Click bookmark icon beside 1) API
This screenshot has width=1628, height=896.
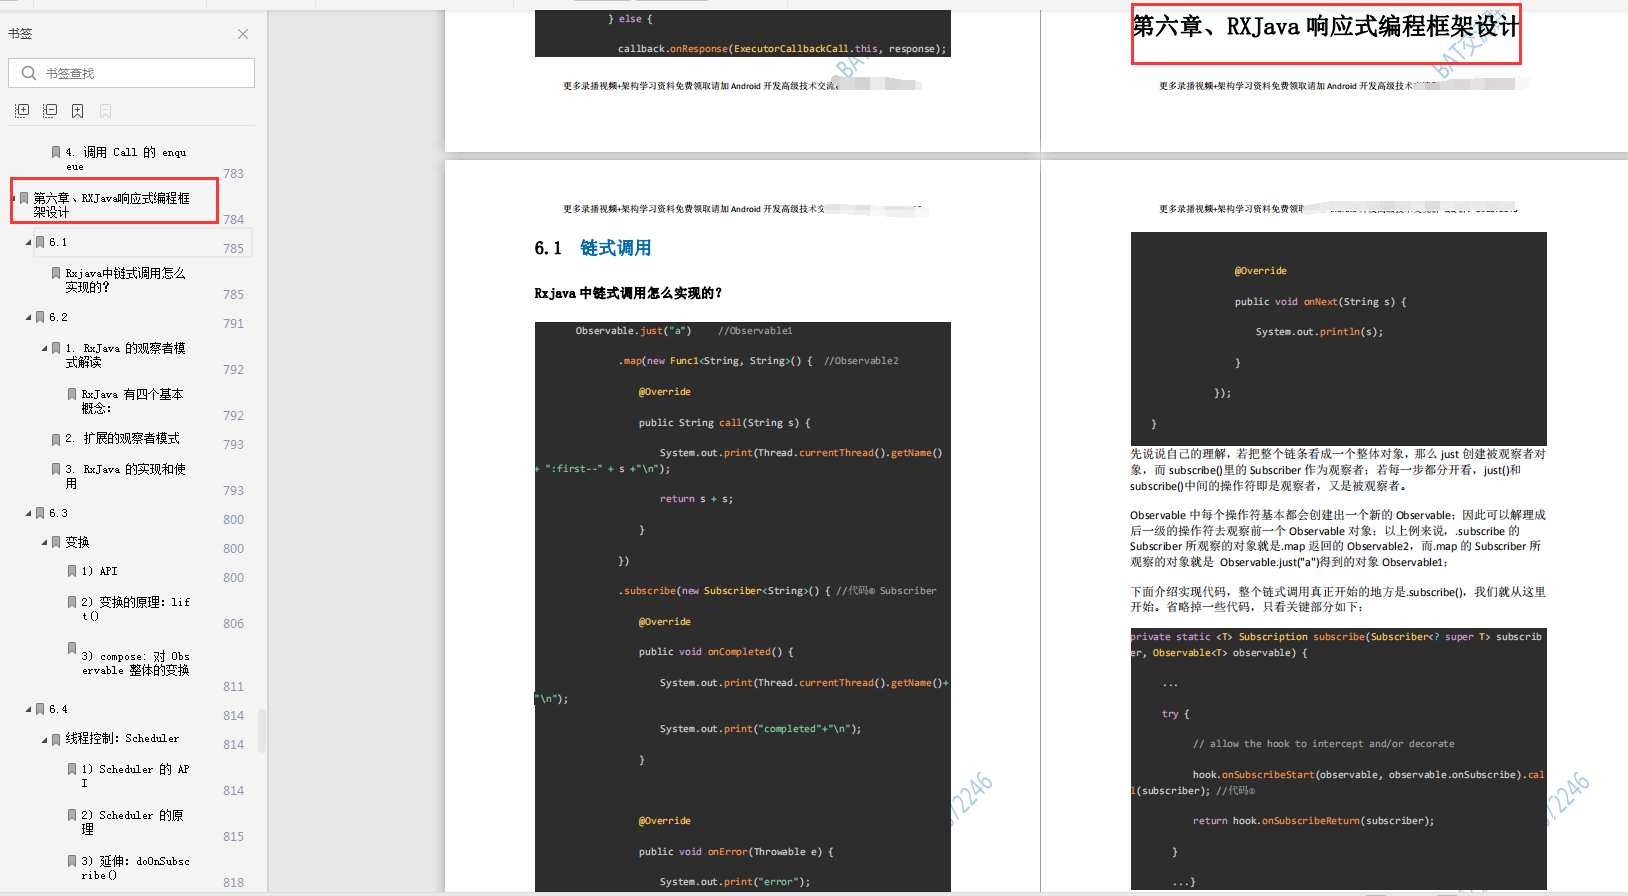[x=72, y=571]
